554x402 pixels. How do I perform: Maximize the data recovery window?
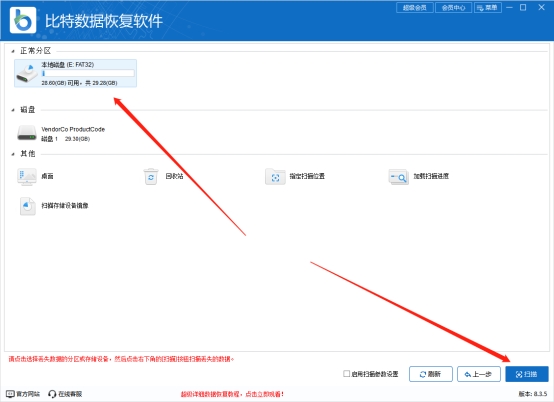[x=523, y=7]
